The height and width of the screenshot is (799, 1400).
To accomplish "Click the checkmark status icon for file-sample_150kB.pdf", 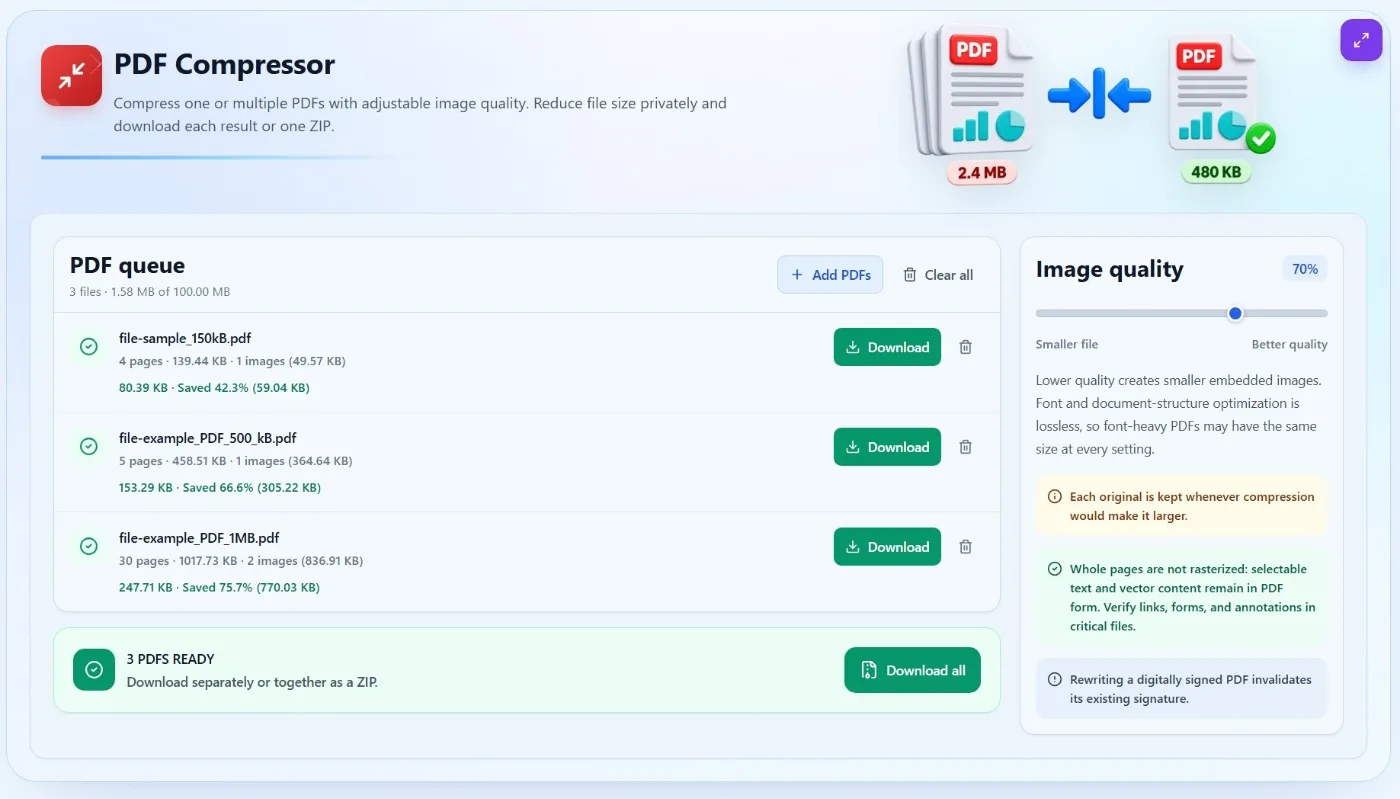I will tap(89, 346).
